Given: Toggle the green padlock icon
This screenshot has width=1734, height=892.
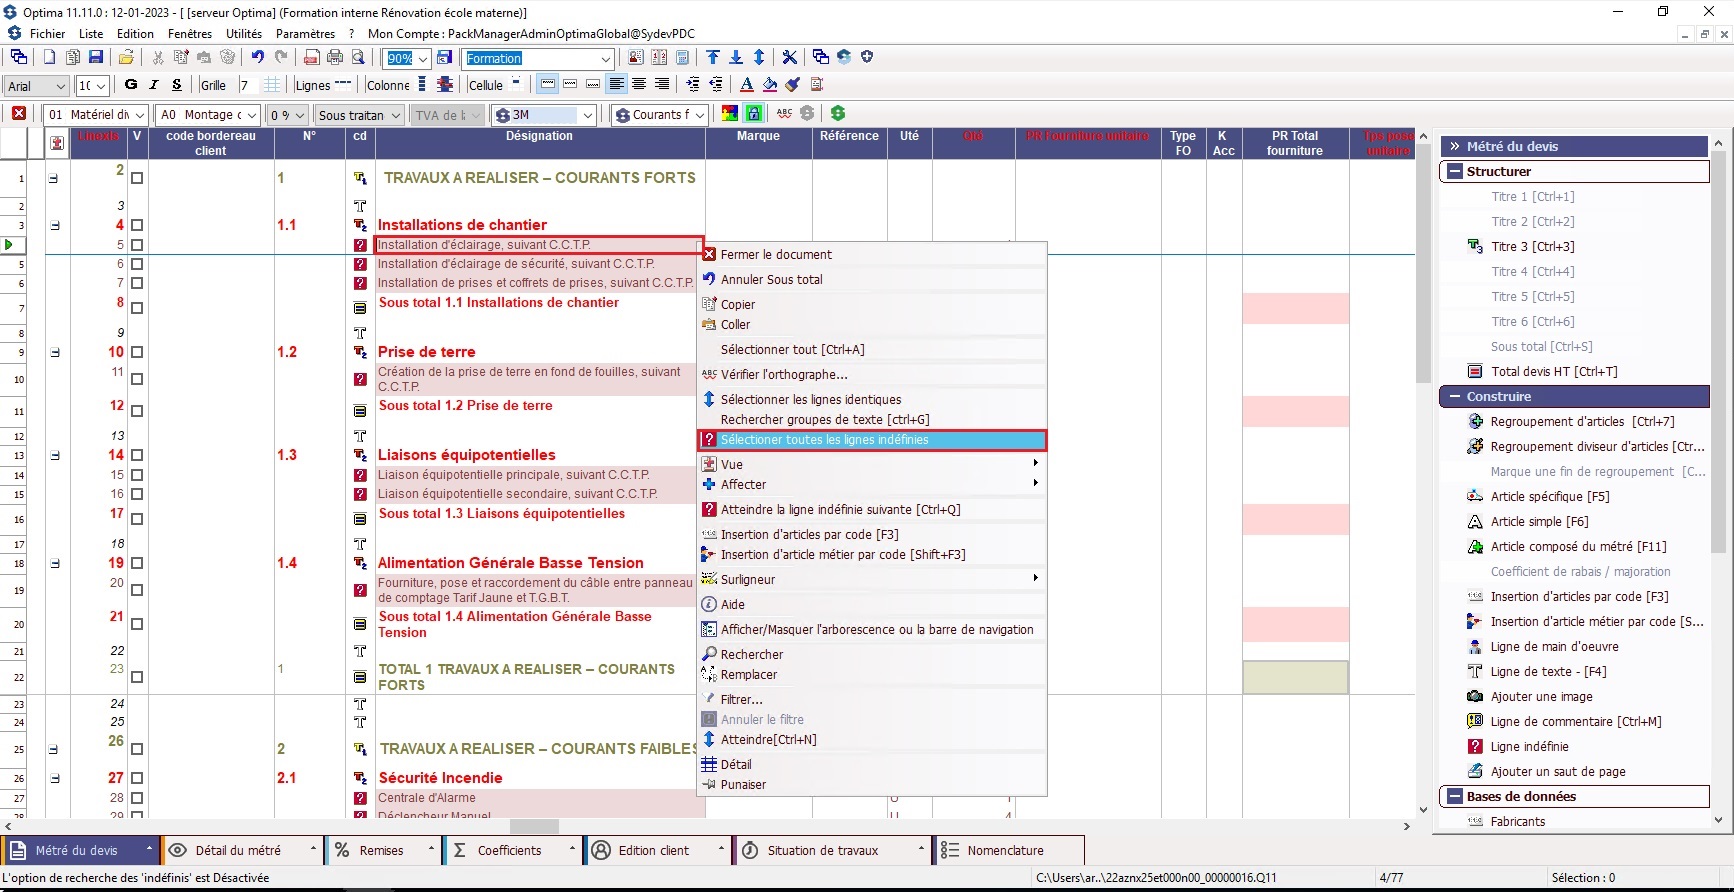Looking at the screenshot, I should click(754, 114).
